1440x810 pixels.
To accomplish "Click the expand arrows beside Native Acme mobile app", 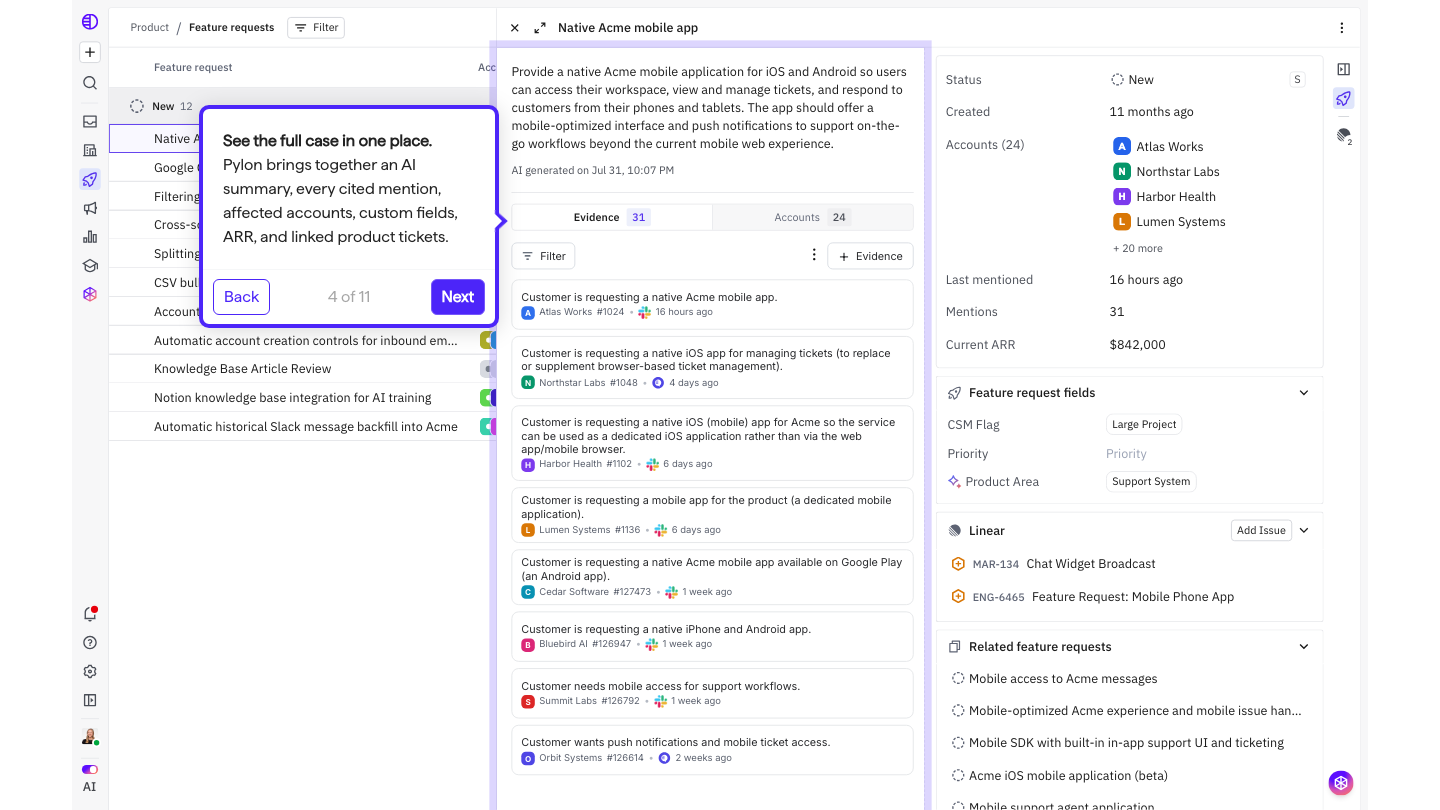I will 540,28.
